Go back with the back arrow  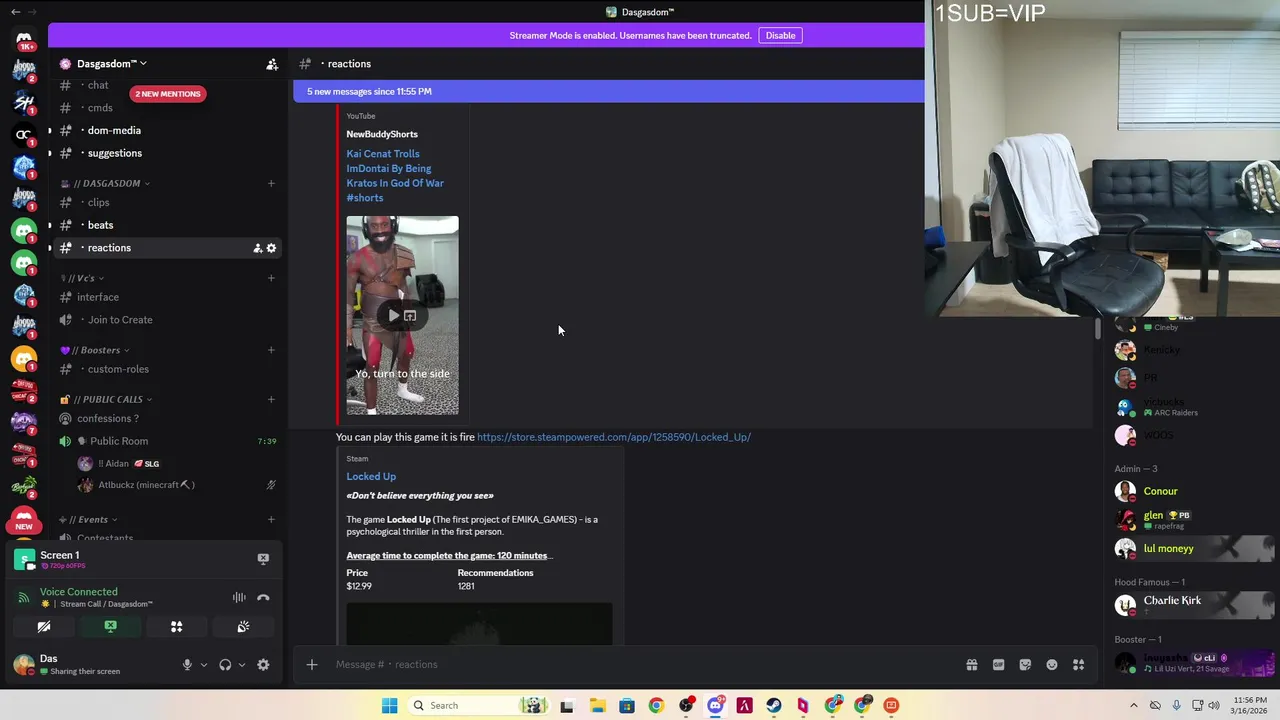(x=15, y=12)
